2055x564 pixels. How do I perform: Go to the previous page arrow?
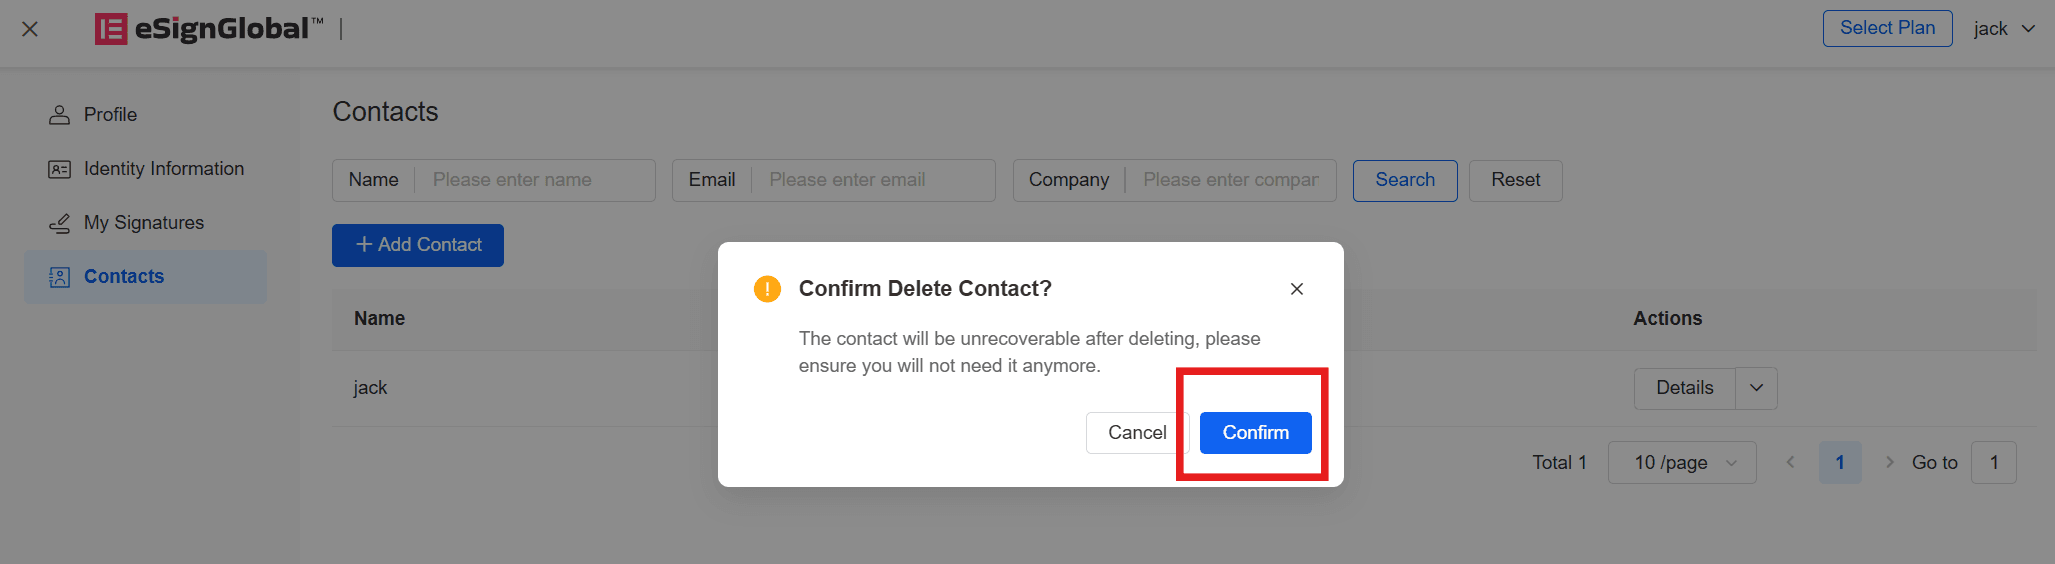(x=1791, y=462)
